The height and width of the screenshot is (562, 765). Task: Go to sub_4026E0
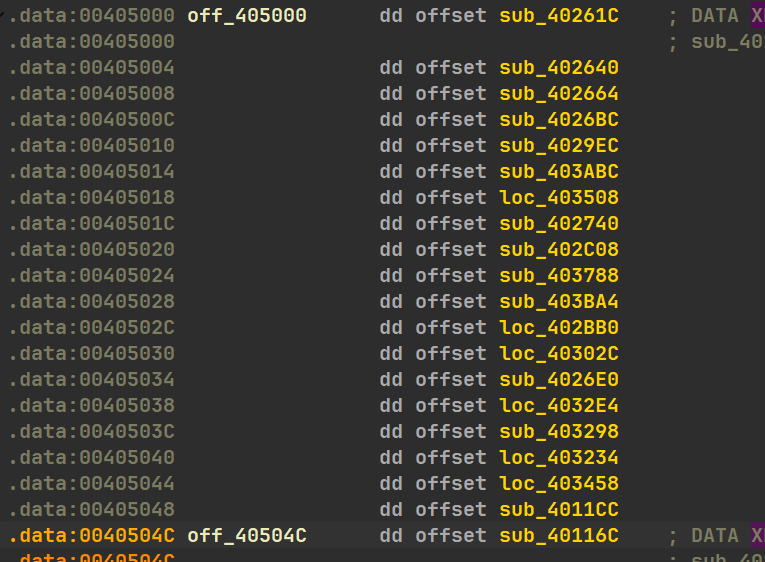pos(559,380)
